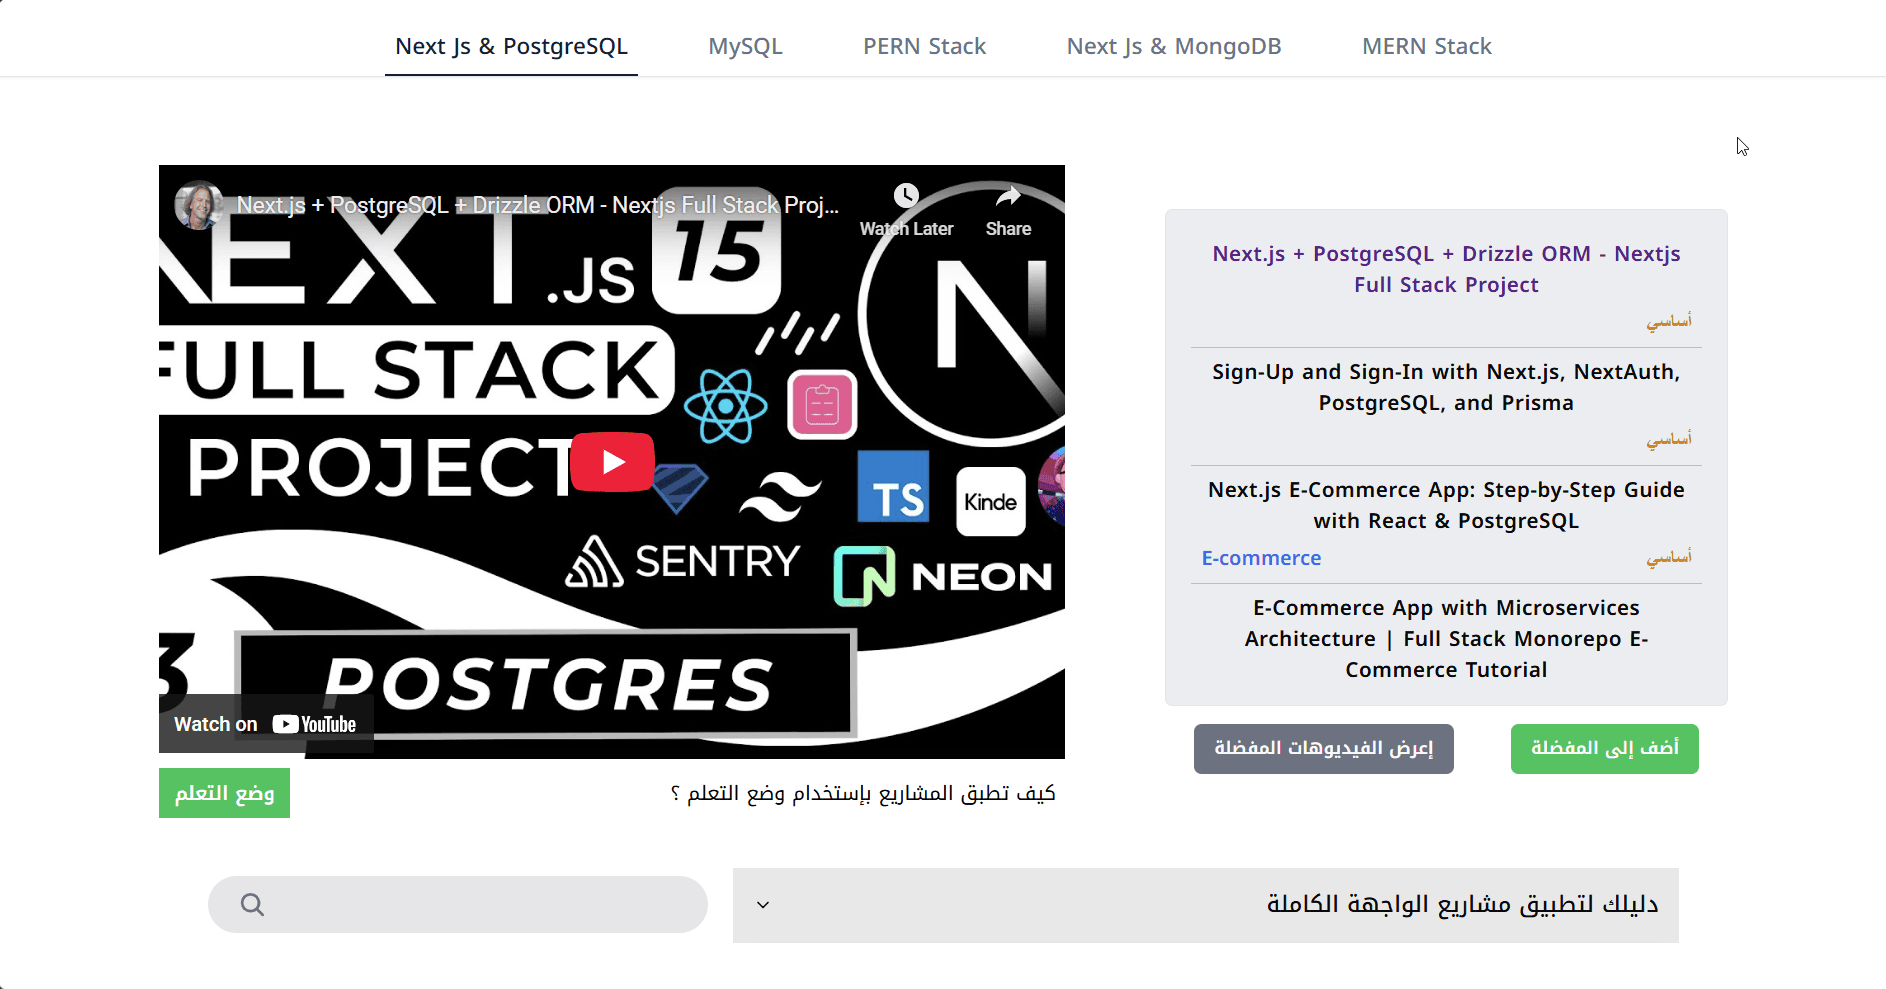Select Sign-Up and Sign-In with NextAuth video

pos(1446,387)
